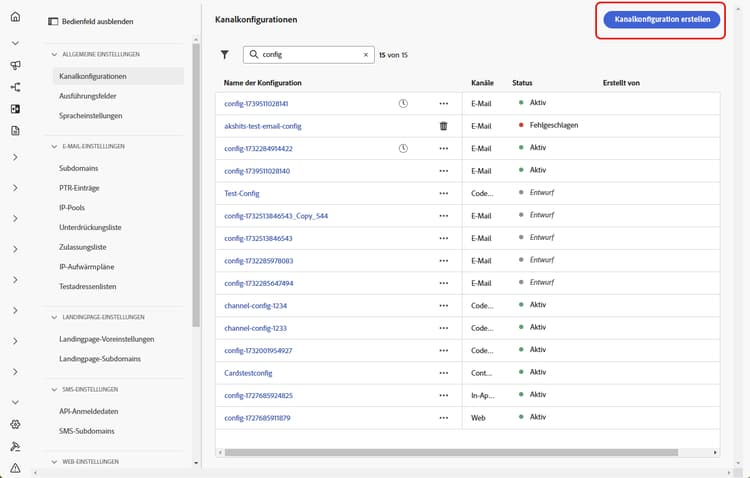
Task: Click the table's horizontal scrollbar
Action: point(467,452)
